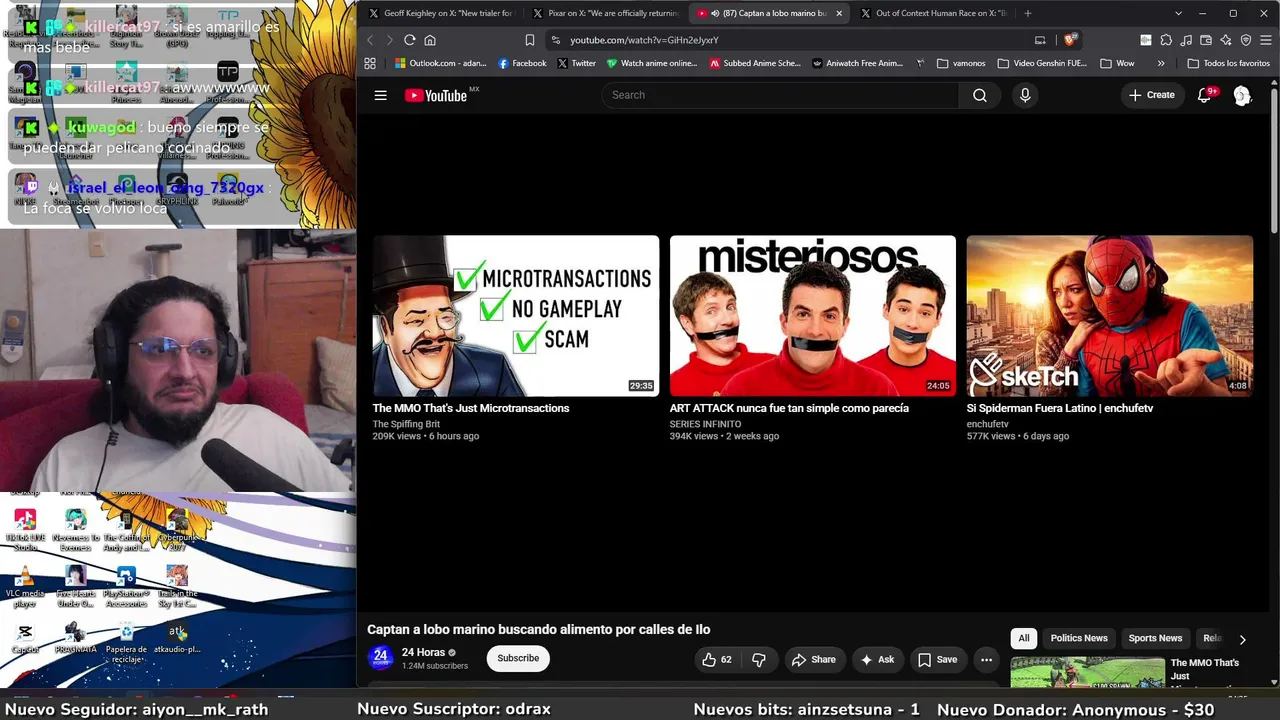Select the All filter chip

(1024, 638)
